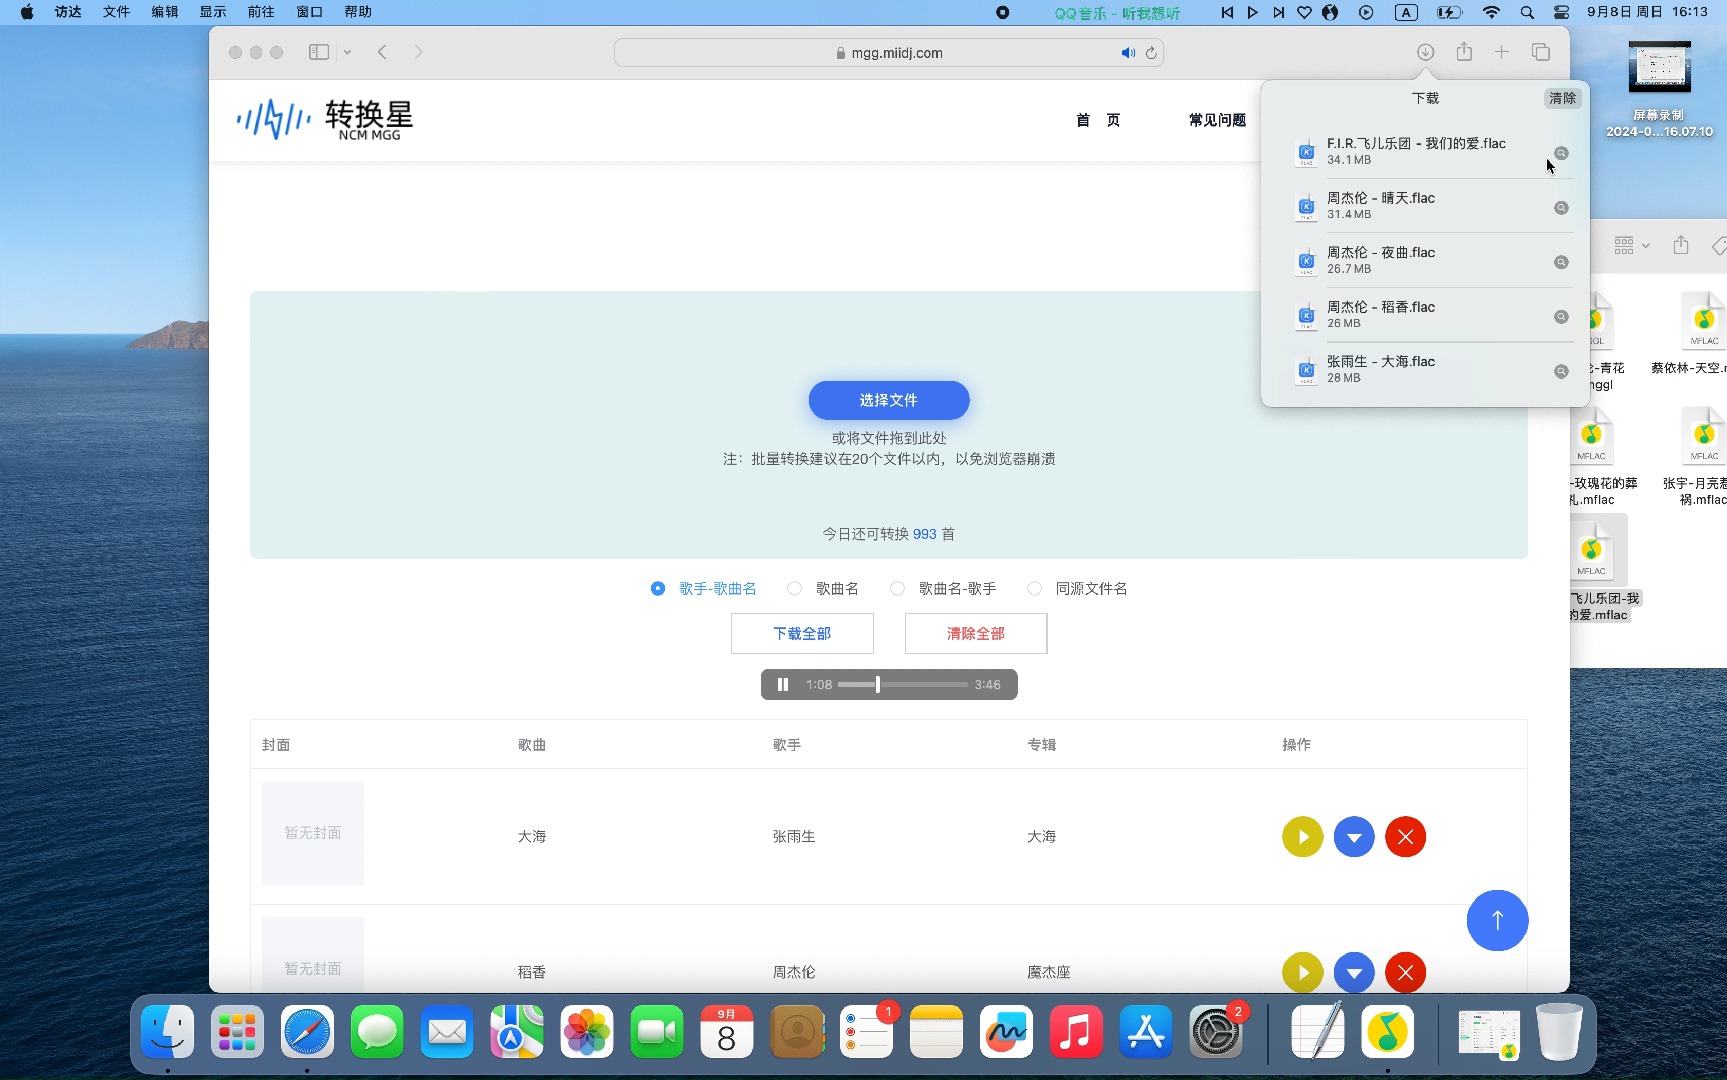The image size is (1727, 1080).
Task: Go back in Safari
Action: pyautogui.click(x=382, y=52)
